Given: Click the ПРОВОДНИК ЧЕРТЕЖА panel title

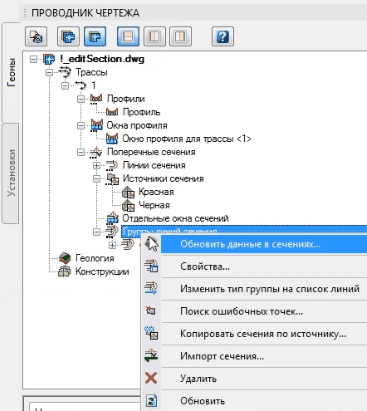Looking at the screenshot, I should (x=85, y=13).
